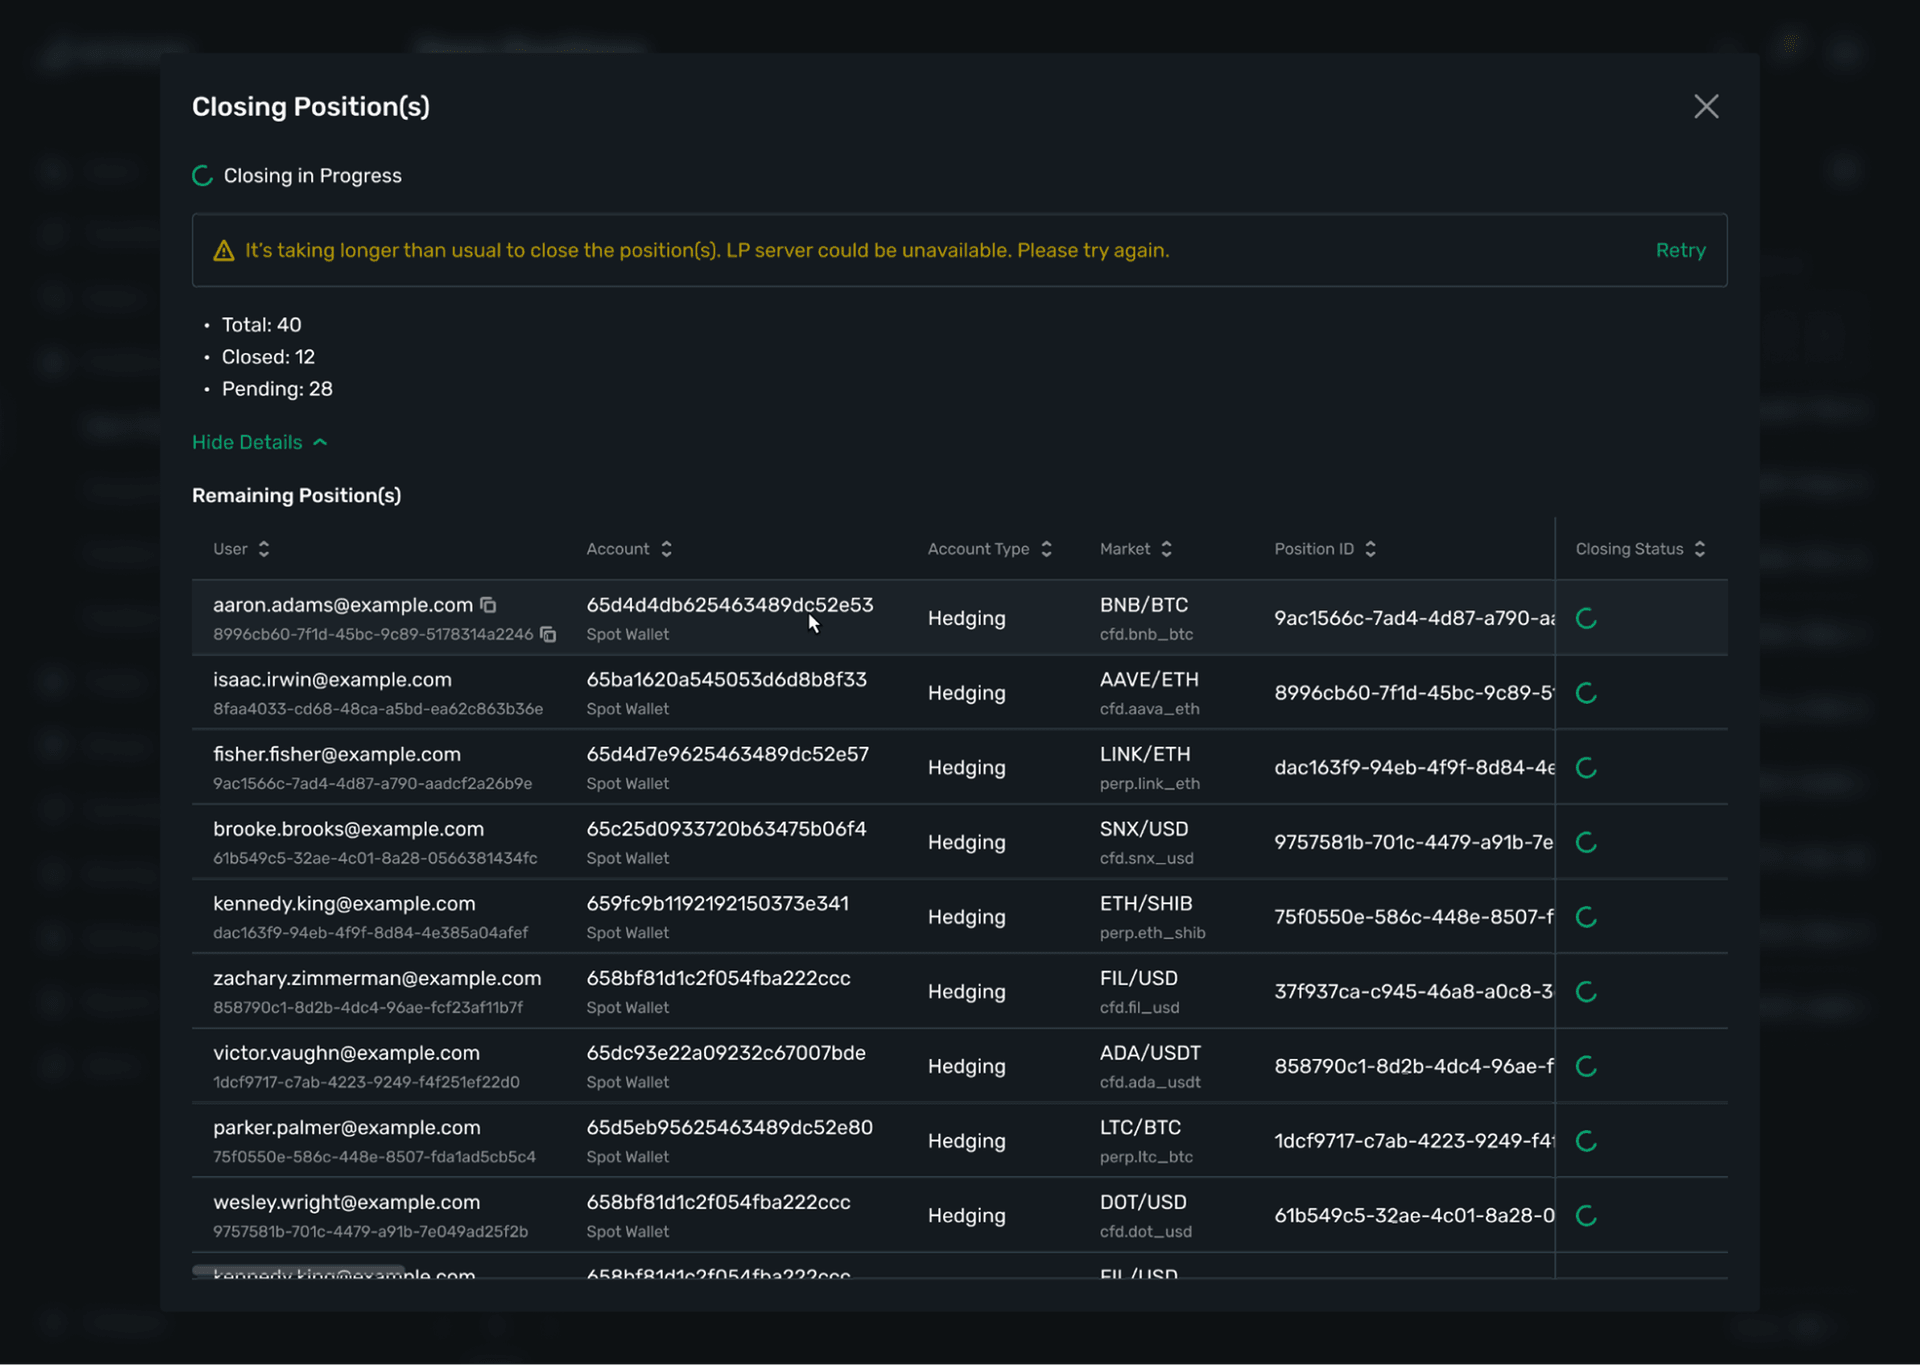The height and width of the screenshot is (1365, 1920).
Task: Click position ID starting 1dcf9717-c7ab
Action: tap(1414, 1141)
